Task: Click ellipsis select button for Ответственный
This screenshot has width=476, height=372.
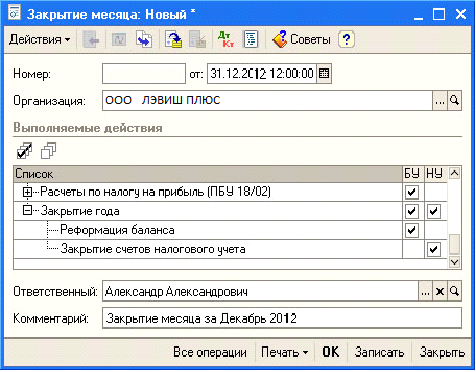Action: (425, 292)
